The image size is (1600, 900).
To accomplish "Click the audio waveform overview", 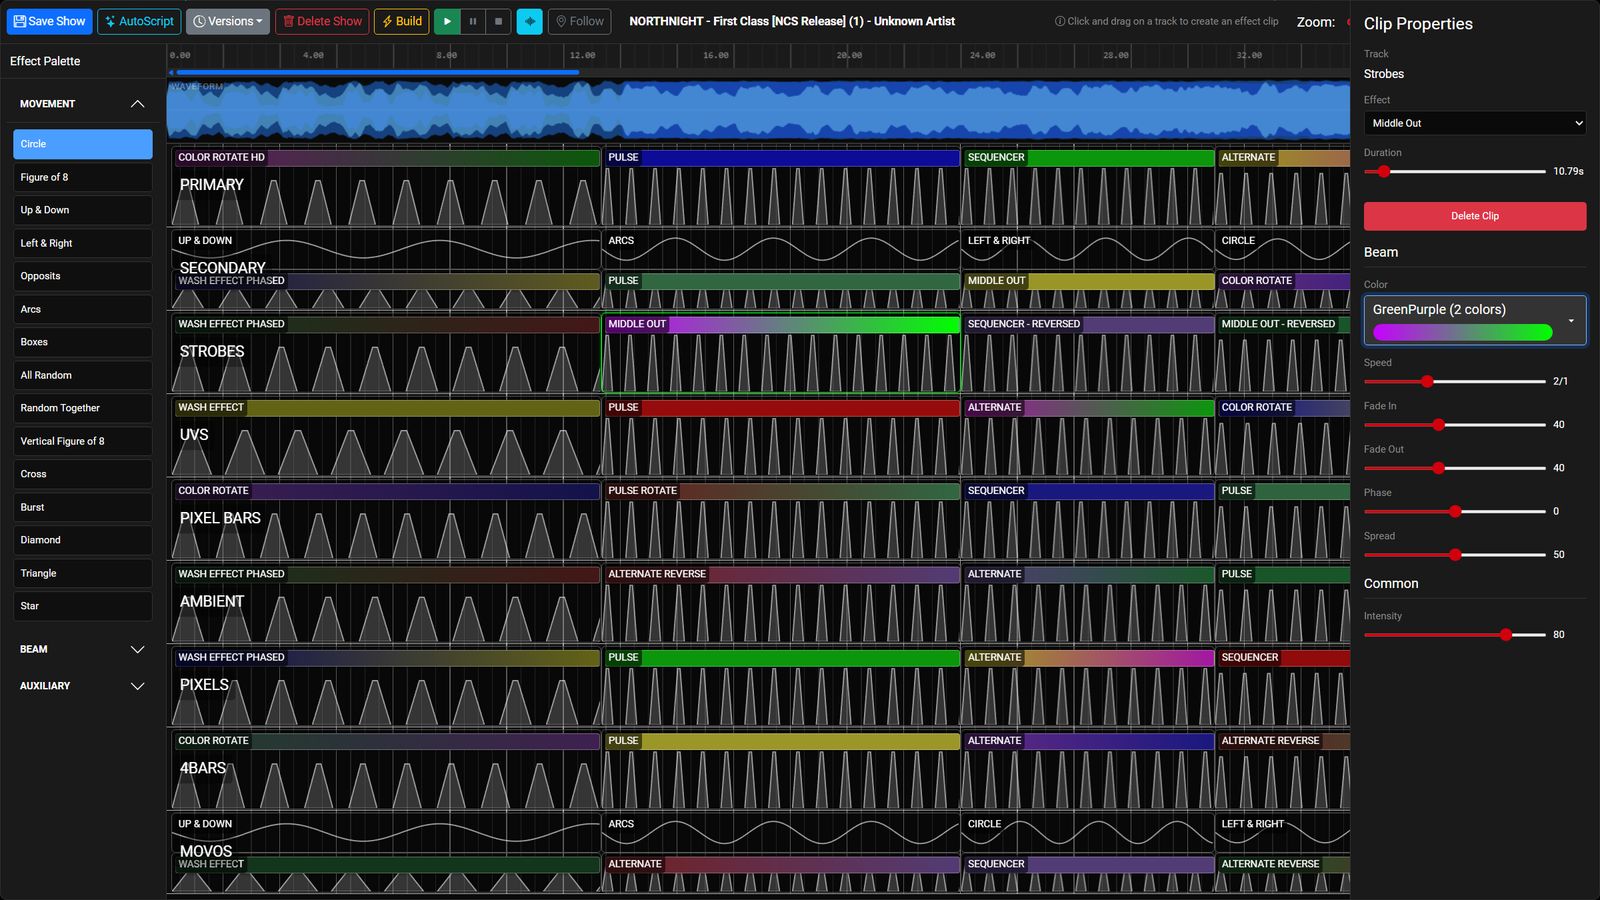I will (758, 110).
